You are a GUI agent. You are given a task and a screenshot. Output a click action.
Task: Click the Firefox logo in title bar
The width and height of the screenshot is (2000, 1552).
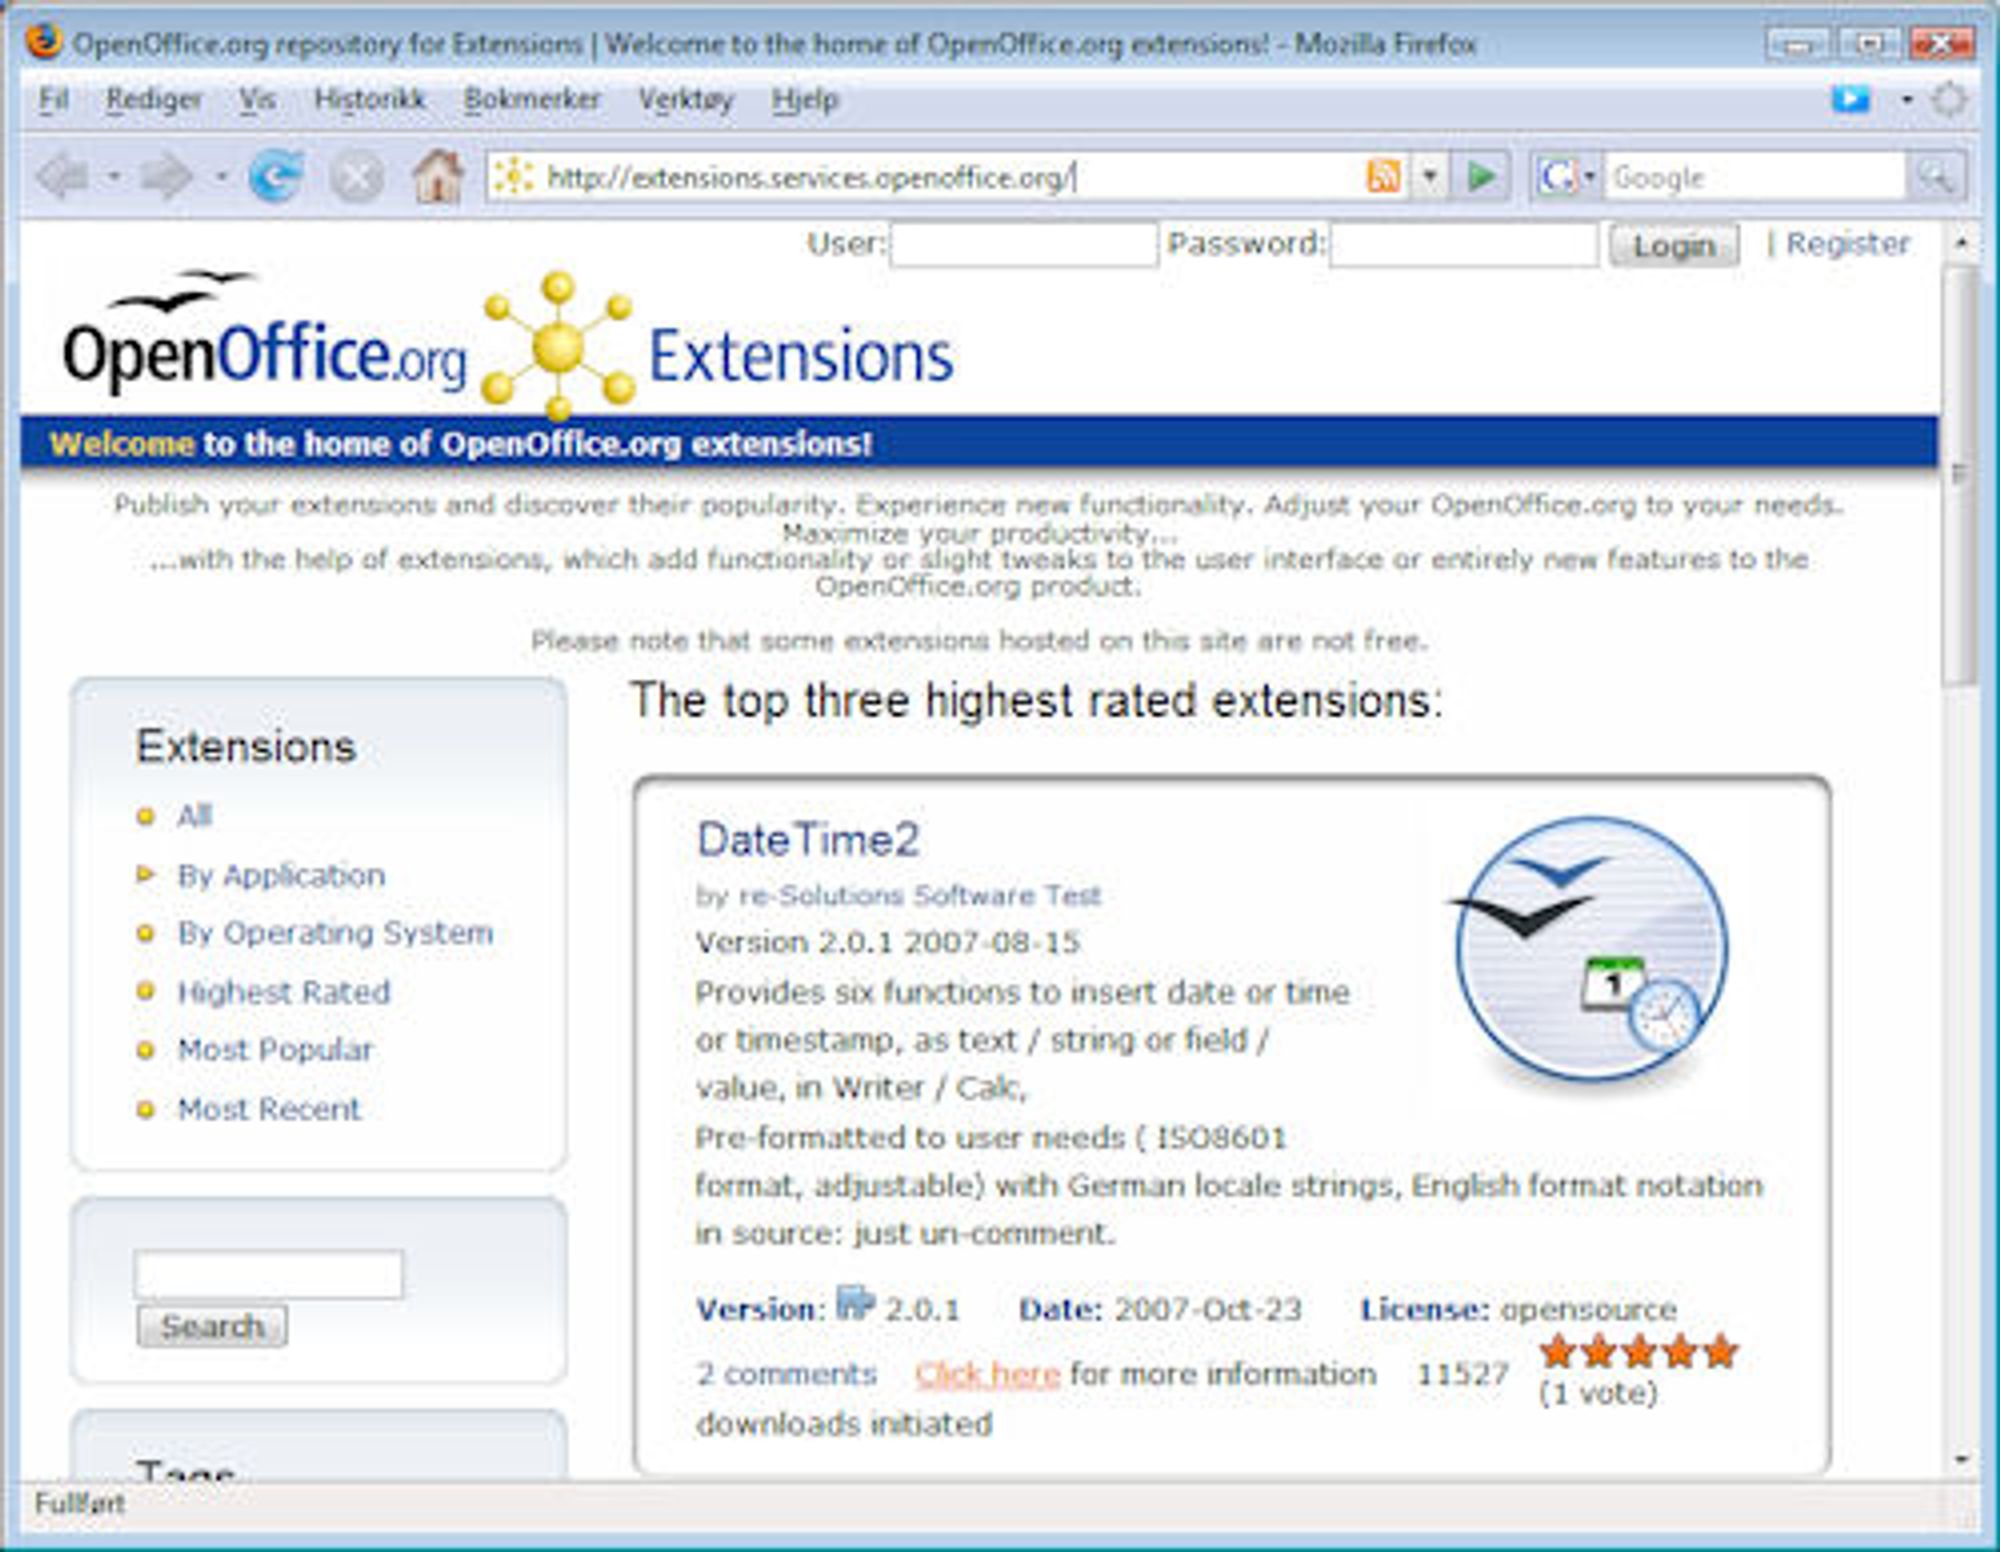click(x=43, y=43)
